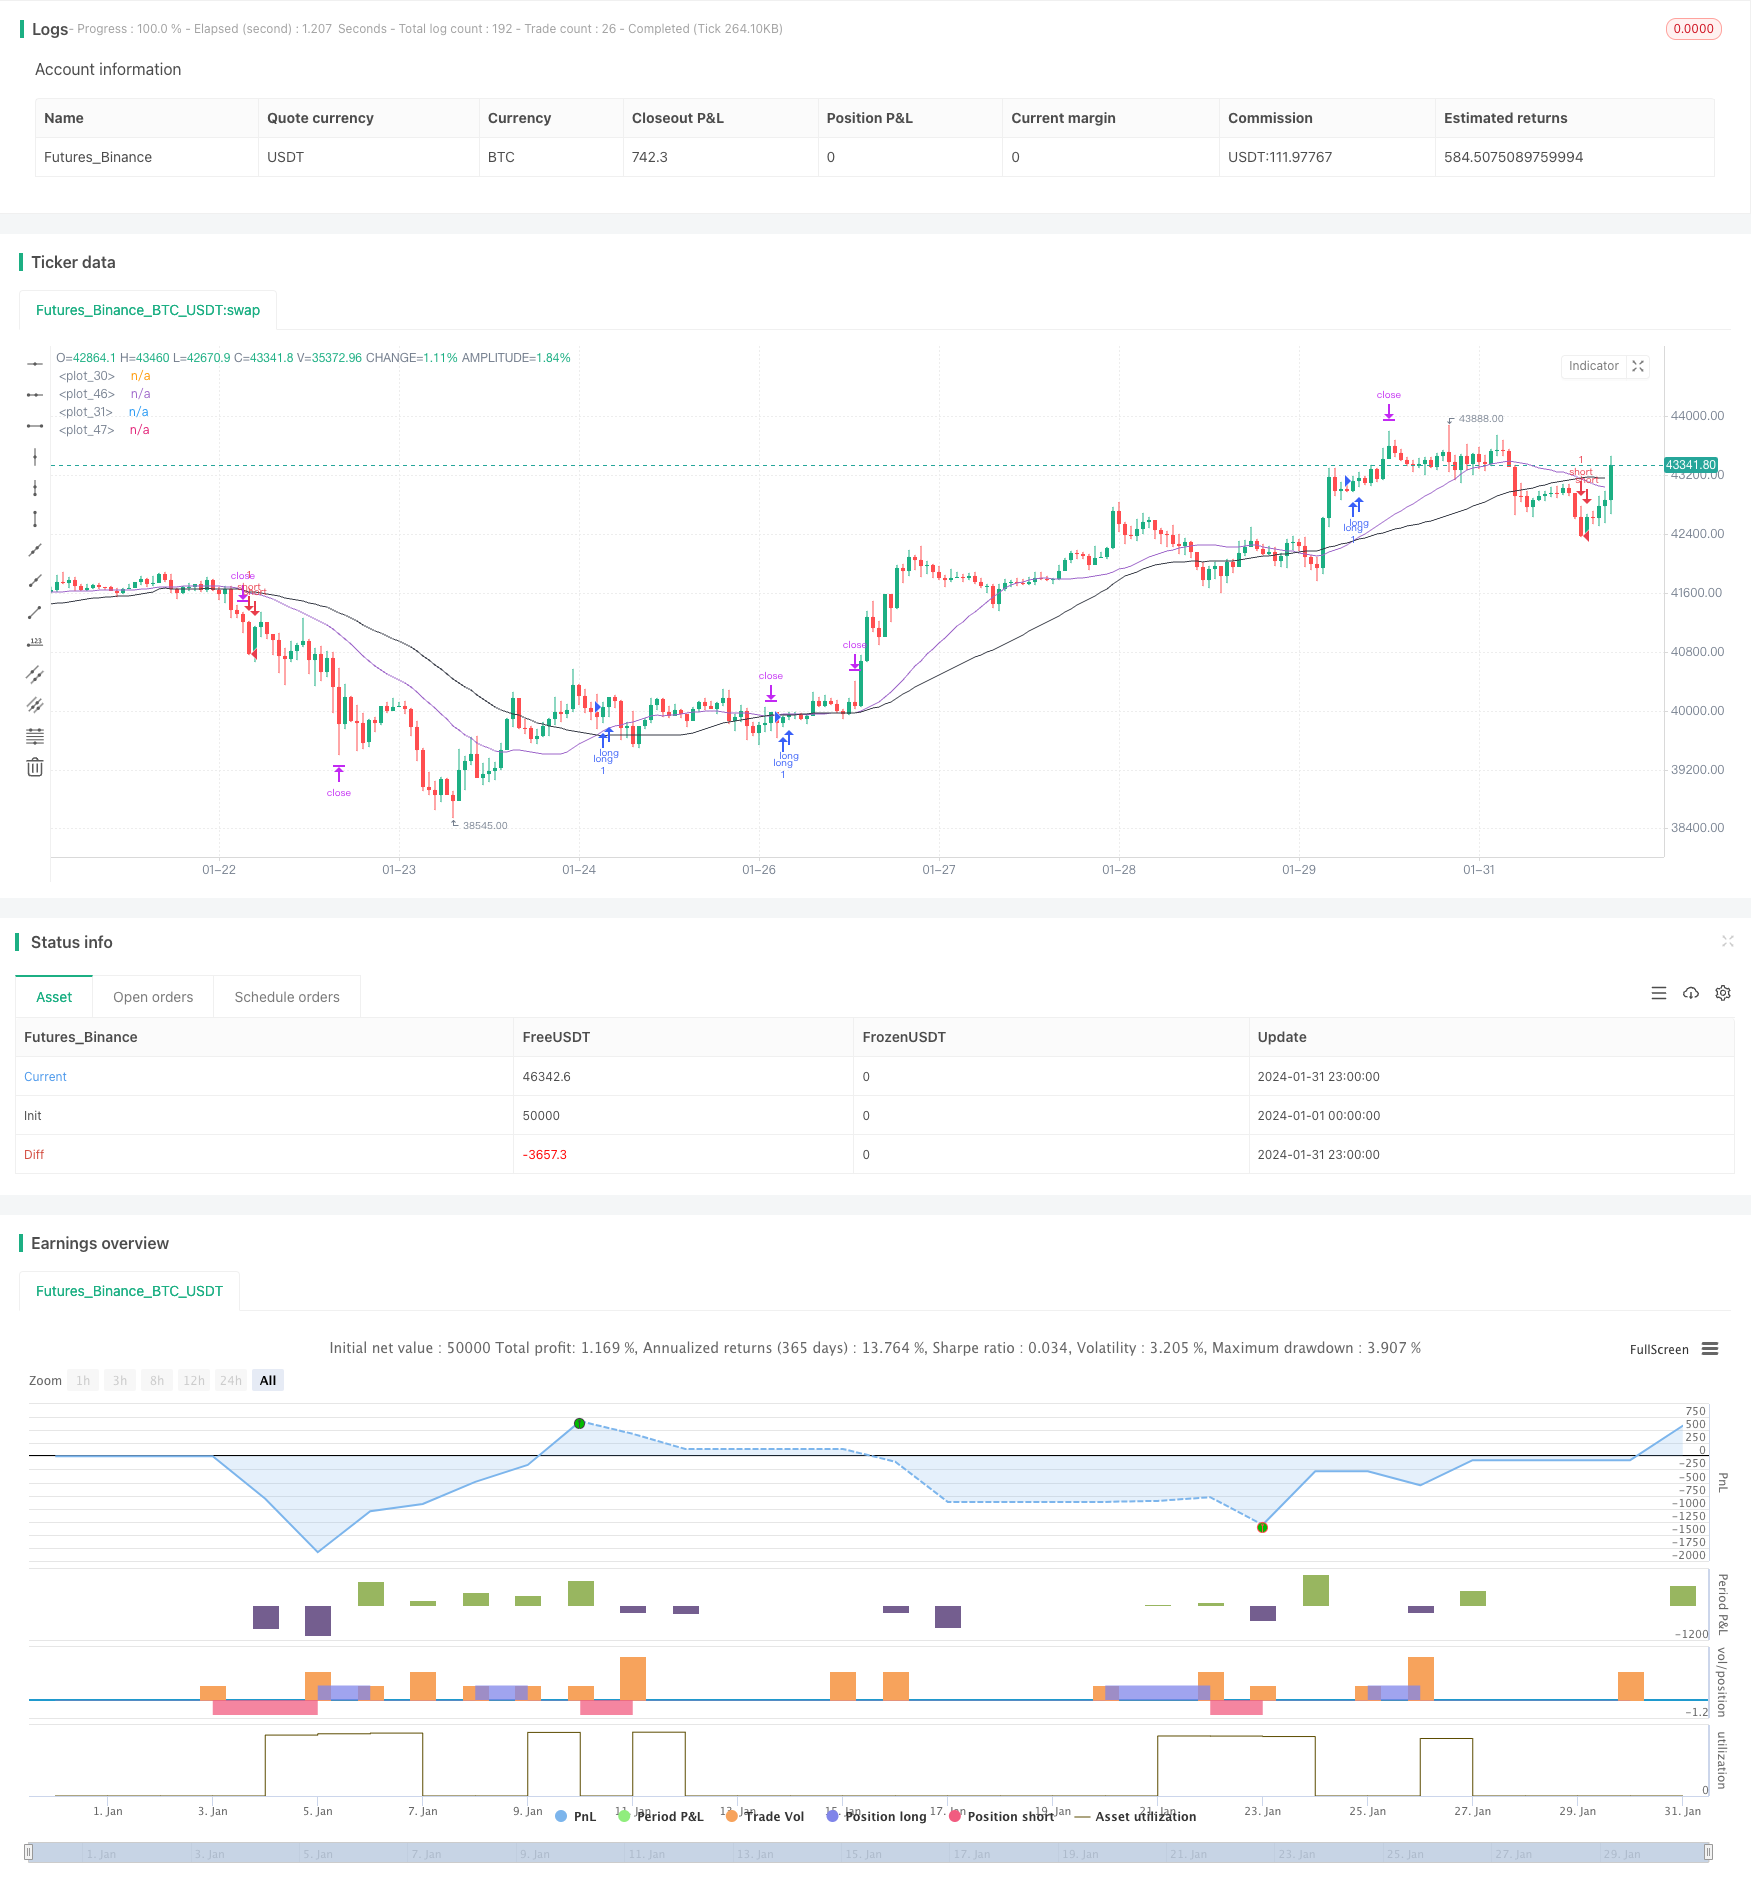This screenshot has height=1891, width=1751.
Task: Click the PnL lowest drawdown marker
Action: (1262, 1527)
